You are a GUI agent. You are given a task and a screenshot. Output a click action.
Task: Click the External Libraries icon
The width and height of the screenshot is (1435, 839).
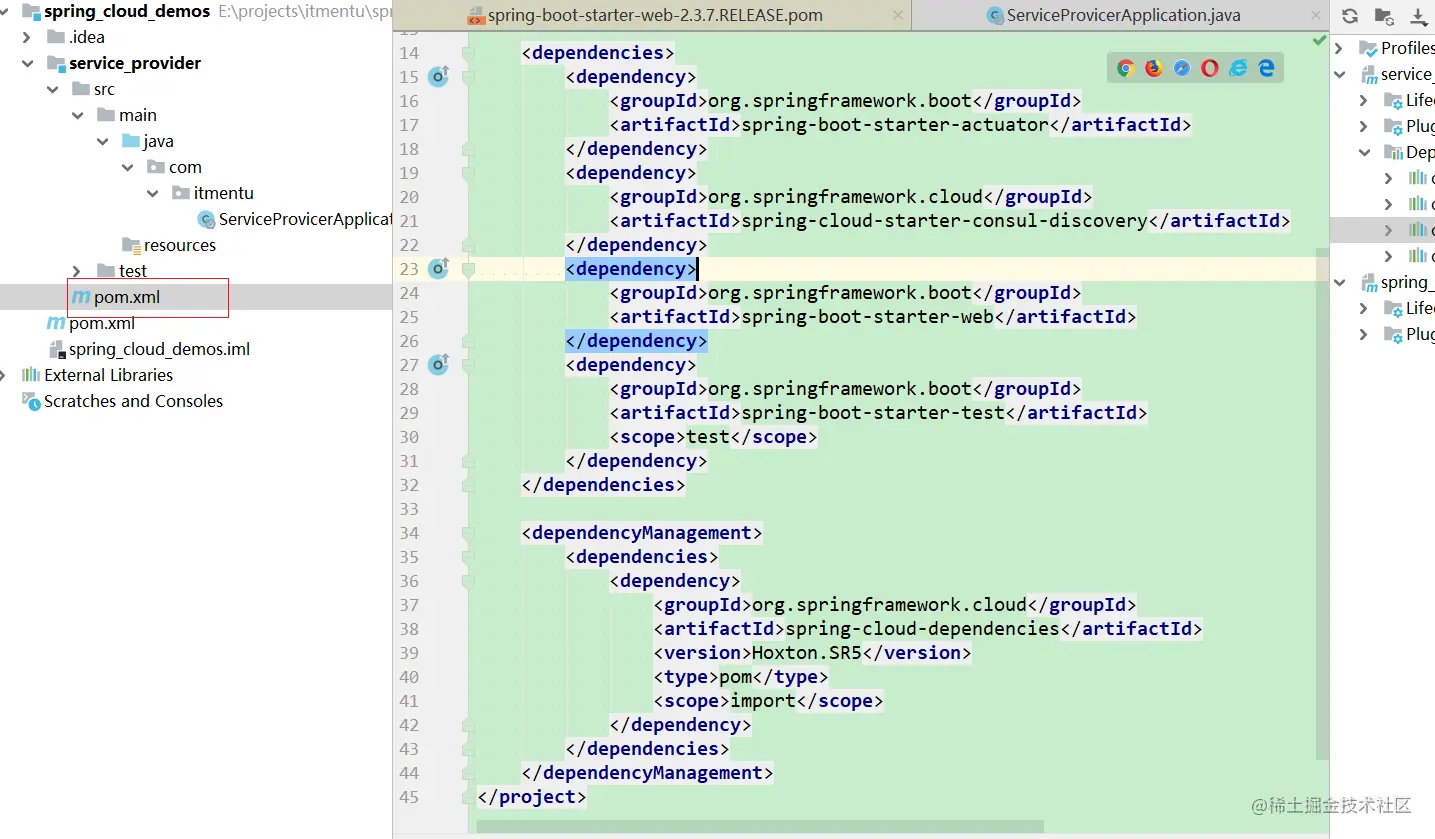click(31, 375)
